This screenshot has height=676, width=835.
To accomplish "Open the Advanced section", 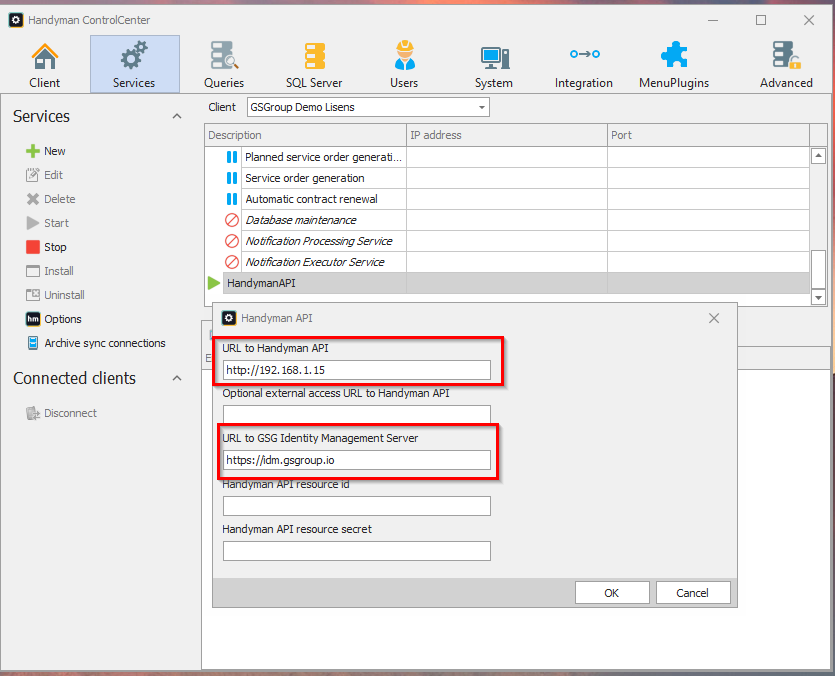I will click(786, 64).
